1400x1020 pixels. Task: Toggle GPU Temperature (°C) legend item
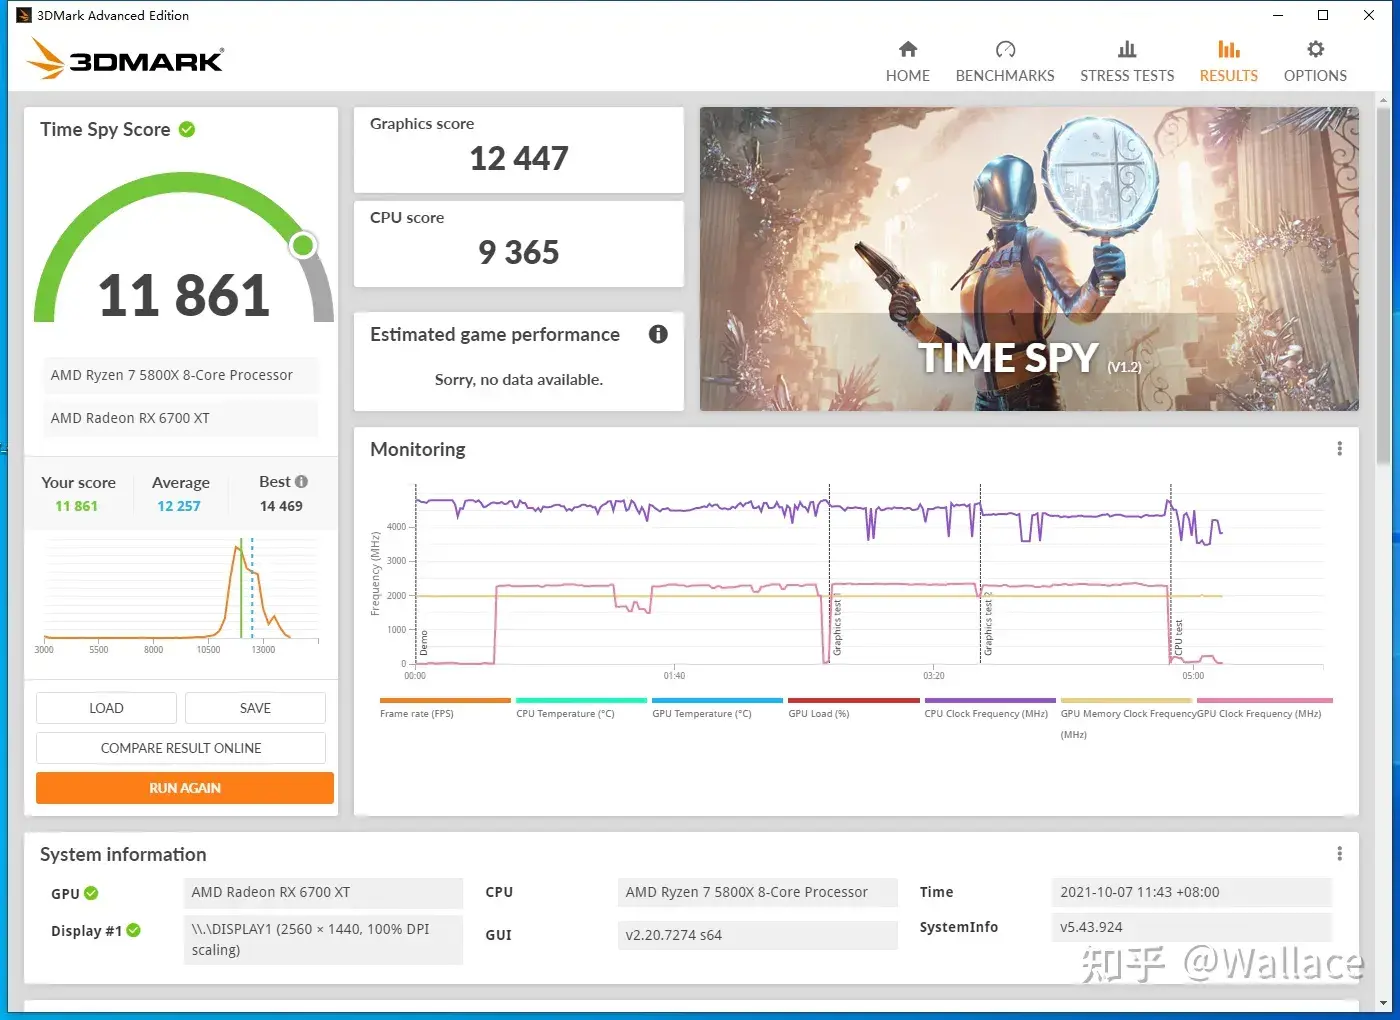716,708
